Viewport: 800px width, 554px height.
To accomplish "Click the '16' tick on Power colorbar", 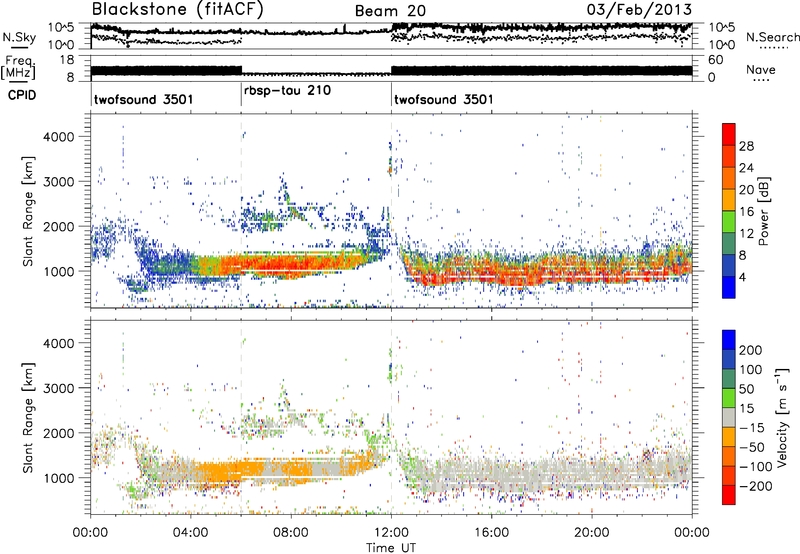I will click(746, 212).
